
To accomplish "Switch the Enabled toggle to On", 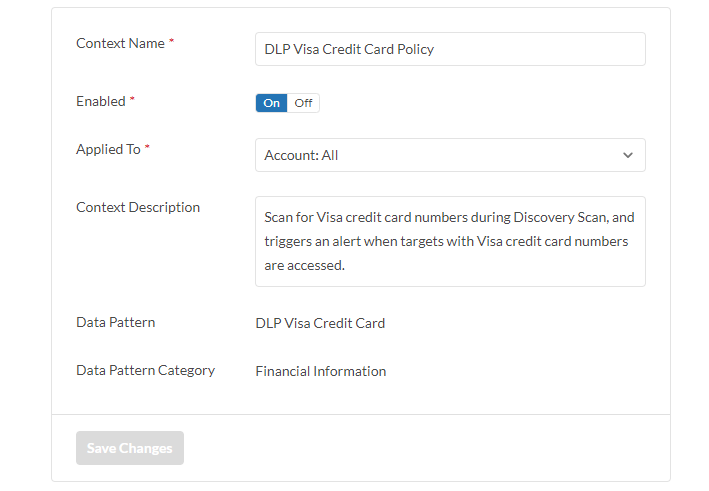I will (271, 103).
